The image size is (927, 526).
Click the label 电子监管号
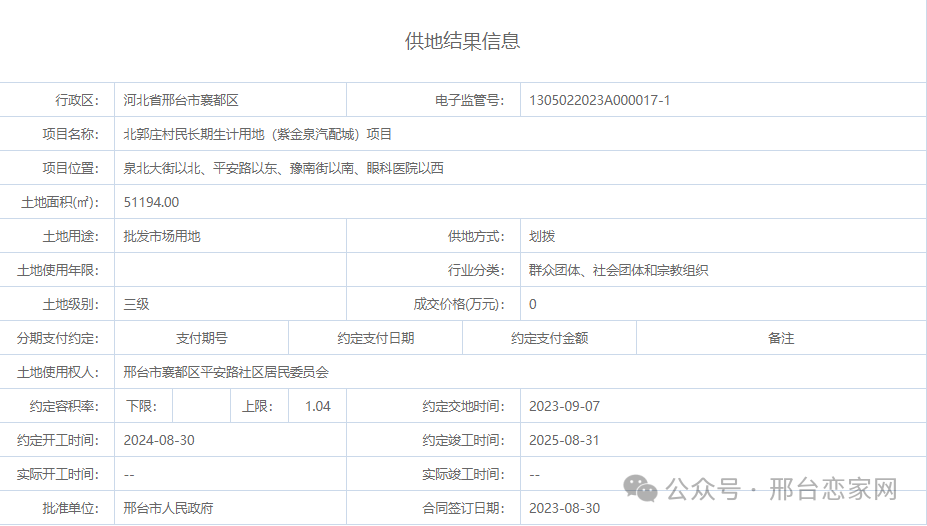click(470, 100)
